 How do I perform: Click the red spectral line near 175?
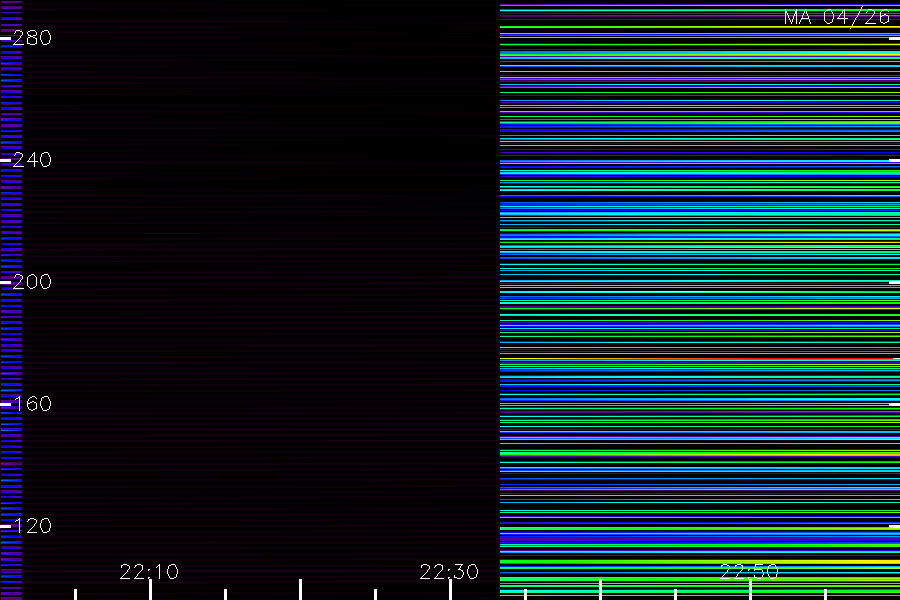[x=700, y=359]
